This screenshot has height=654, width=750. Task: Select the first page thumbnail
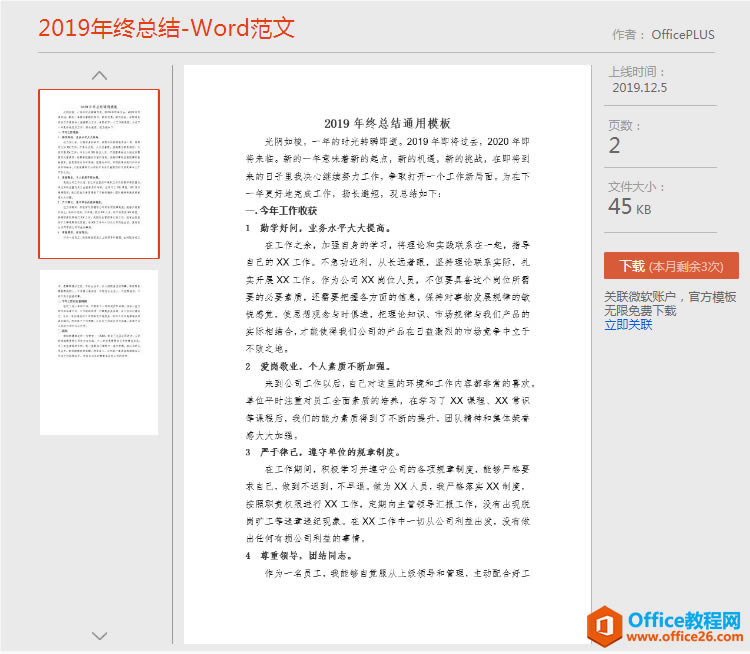99,174
